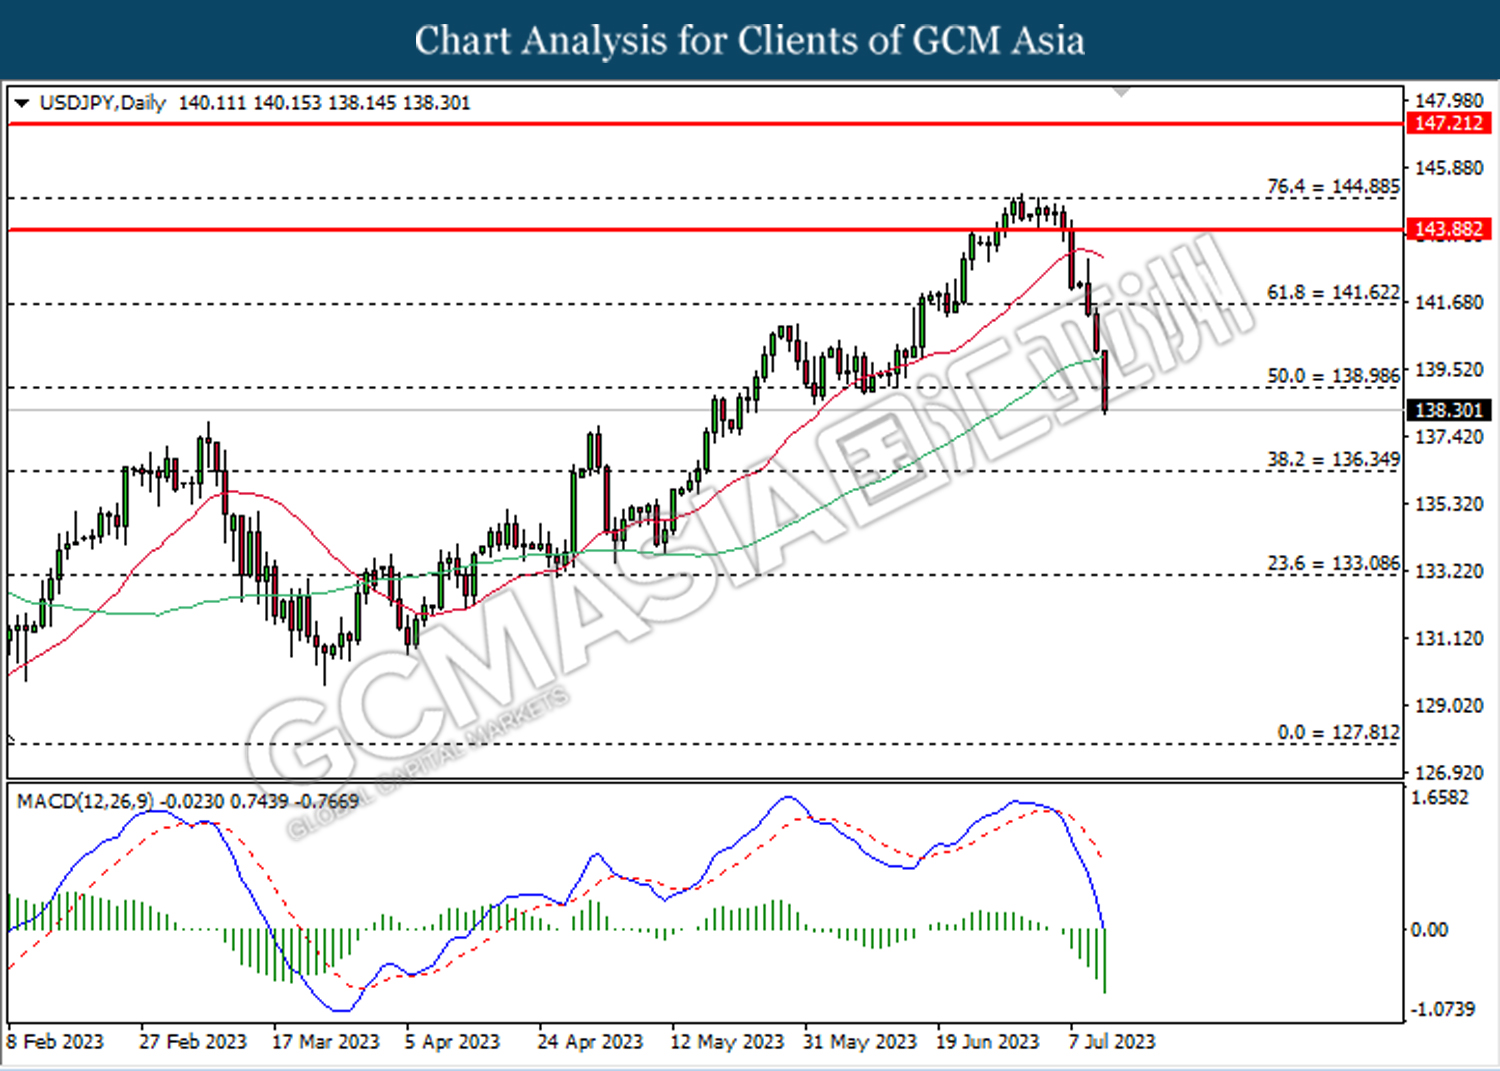
Task: Click the 12 May 2023 date label
Action: [727, 1041]
